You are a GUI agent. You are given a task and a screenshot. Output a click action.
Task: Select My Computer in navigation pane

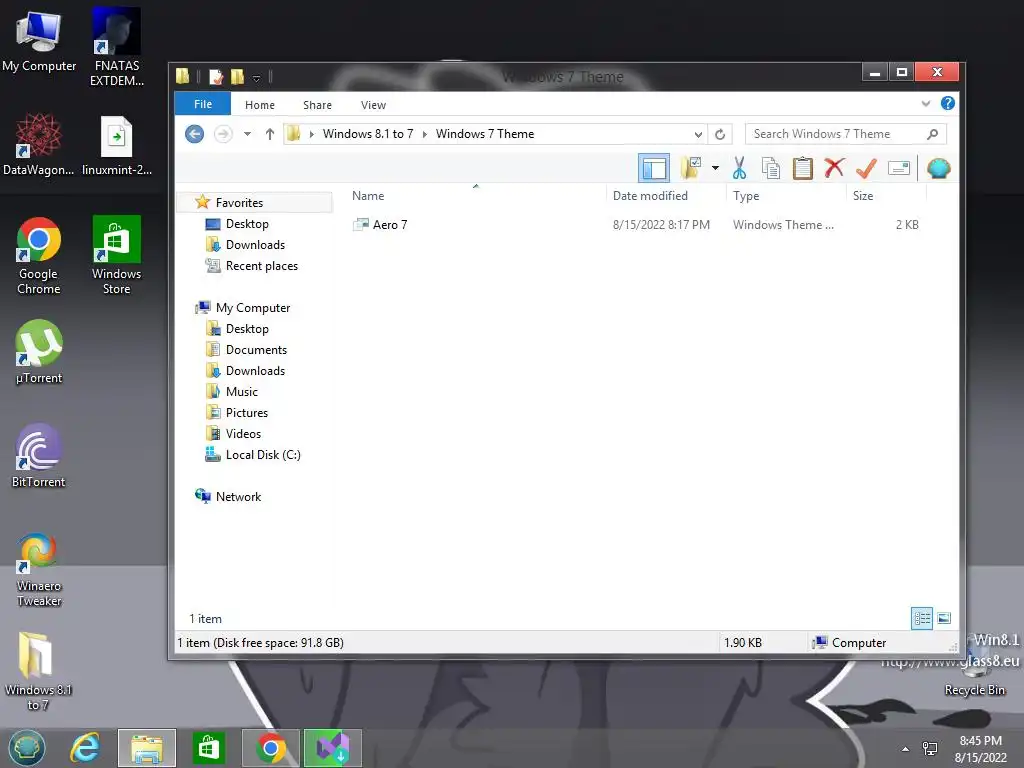pos(253,308)
